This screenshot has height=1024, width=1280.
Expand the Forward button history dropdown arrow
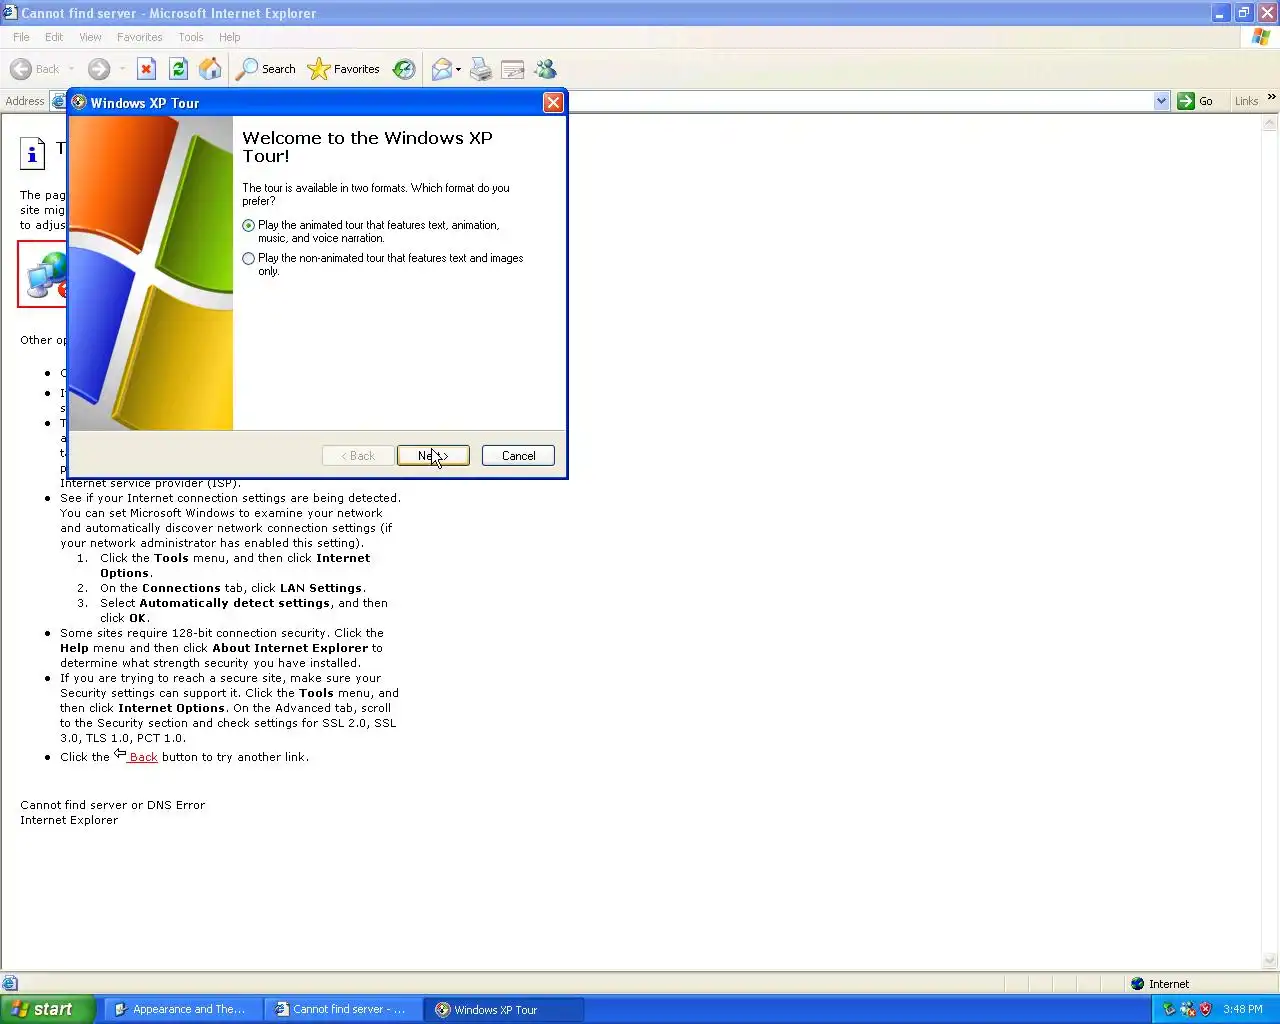point(123,69)
